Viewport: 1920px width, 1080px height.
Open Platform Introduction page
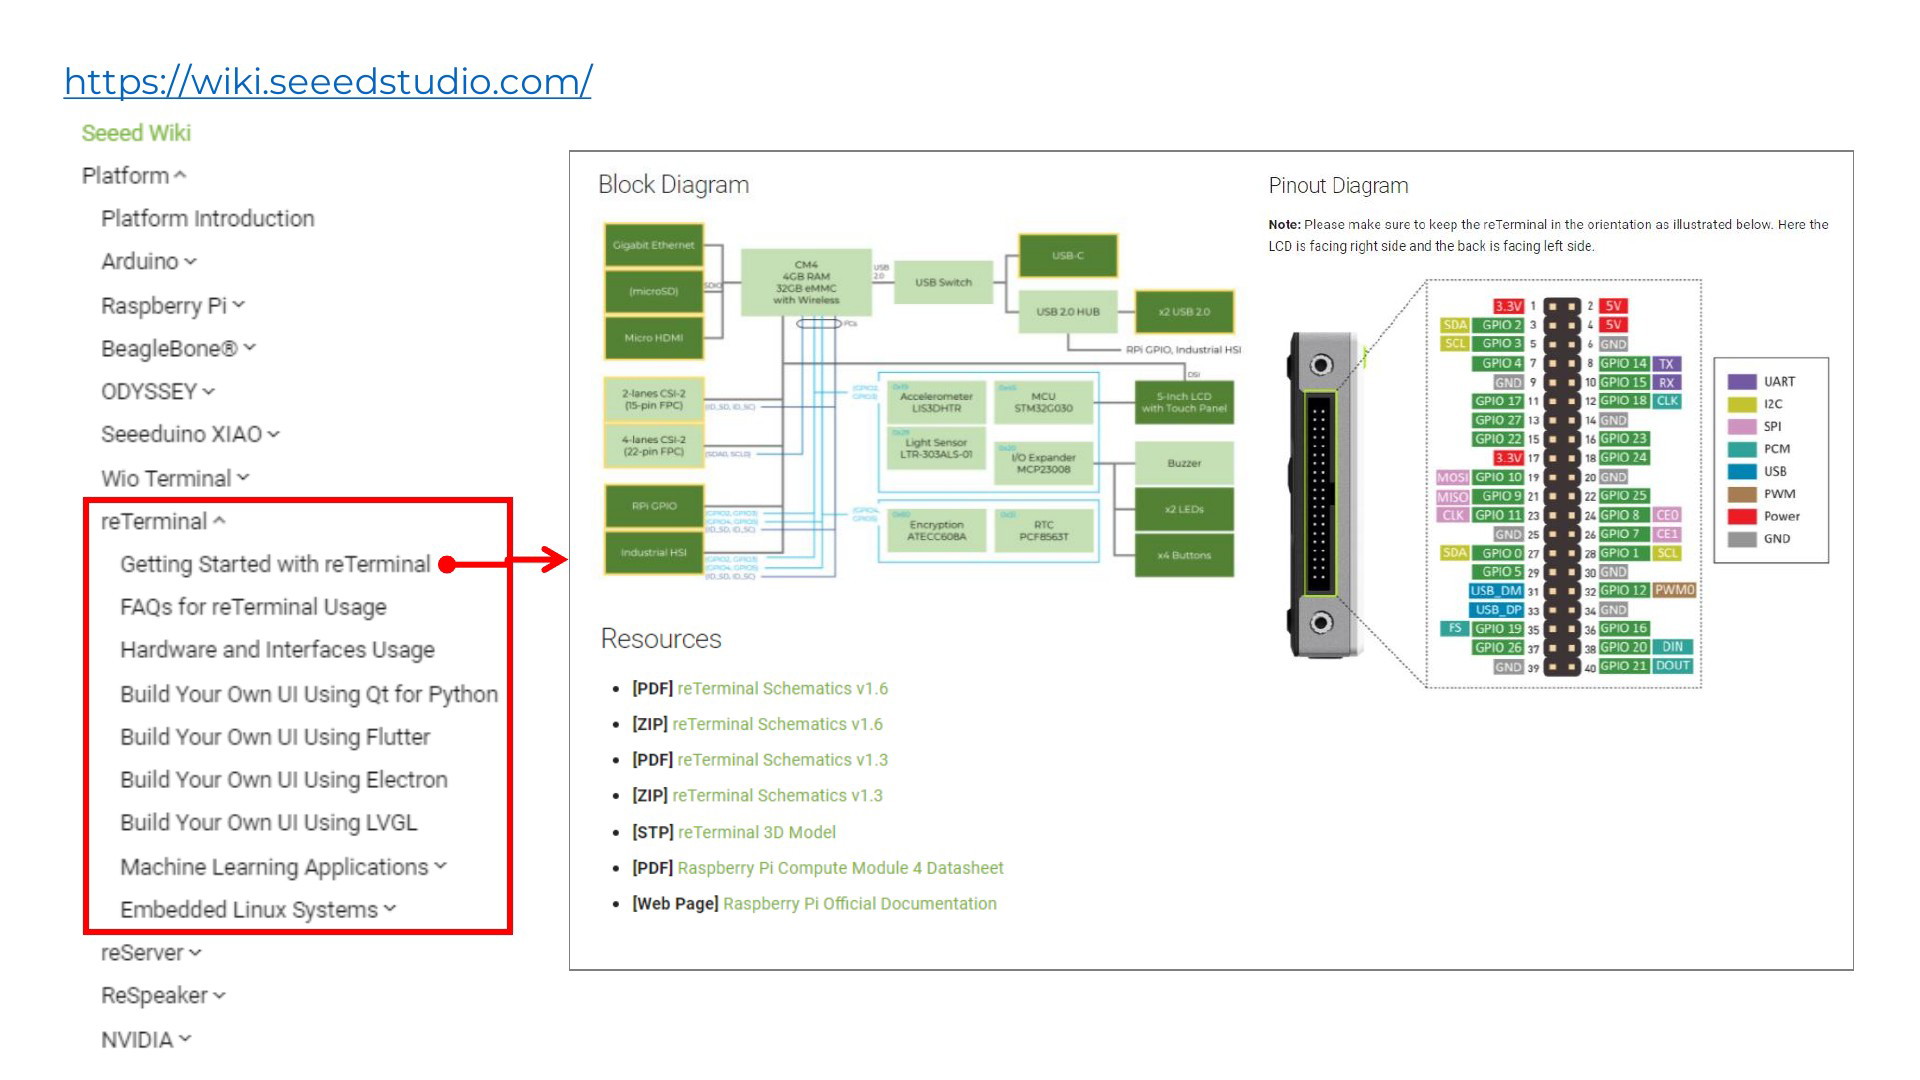[207, 218]
